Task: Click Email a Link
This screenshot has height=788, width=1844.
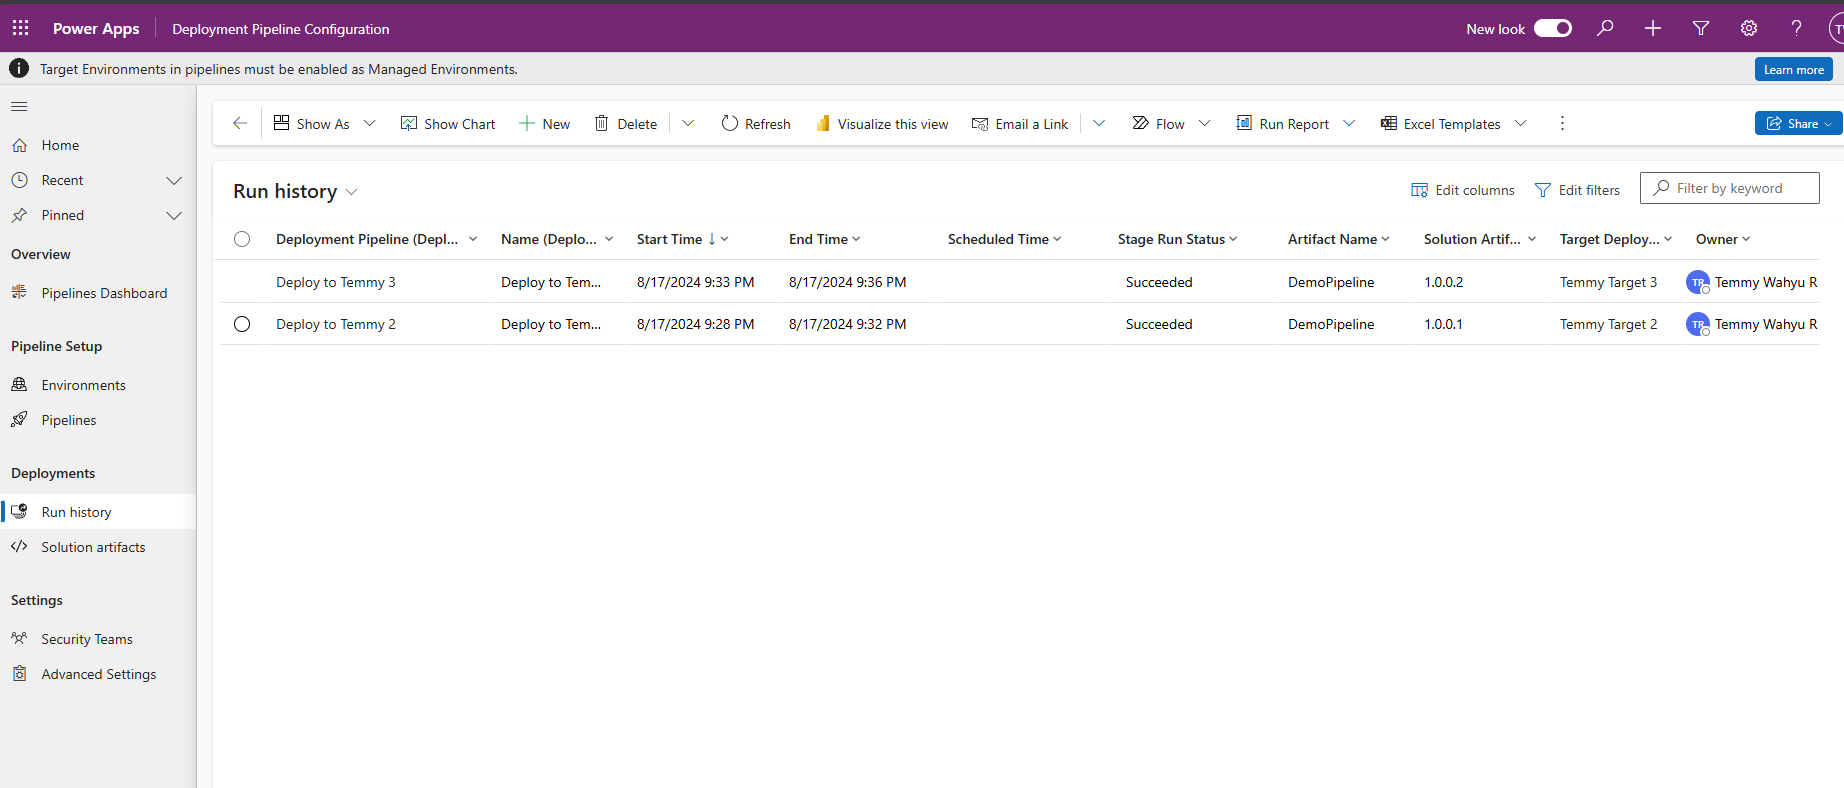Action: pyautogui.click(x=1020, y=123)
